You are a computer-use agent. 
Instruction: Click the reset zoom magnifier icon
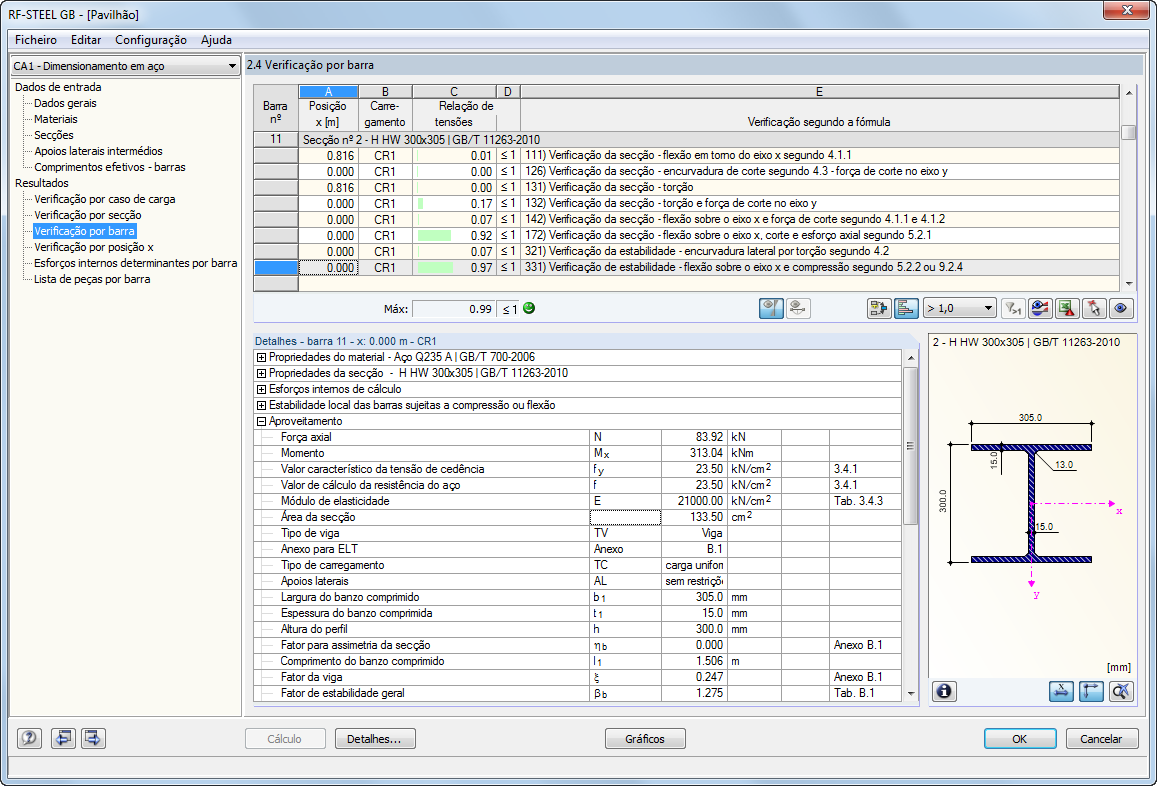(1121, 691)
